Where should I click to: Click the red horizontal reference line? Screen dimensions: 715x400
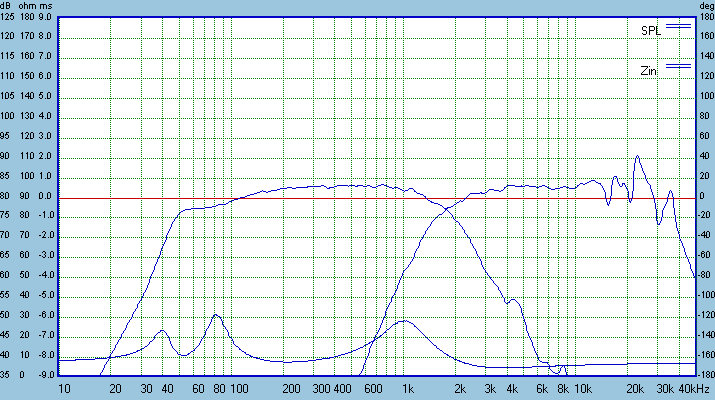tap(300, 198)
